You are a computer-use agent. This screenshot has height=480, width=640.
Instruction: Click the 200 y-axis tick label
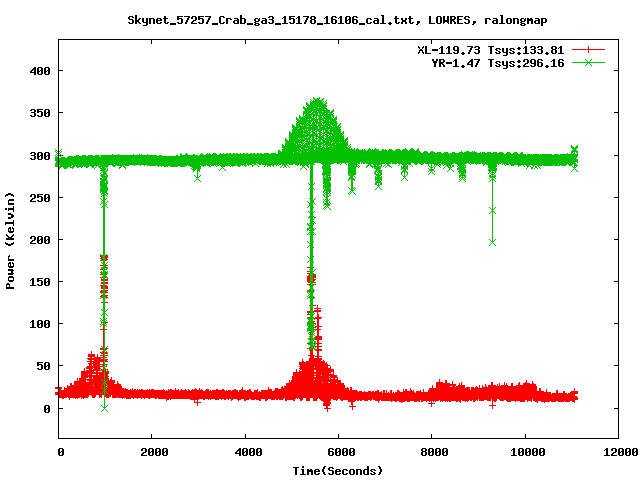tap(40, 240)
